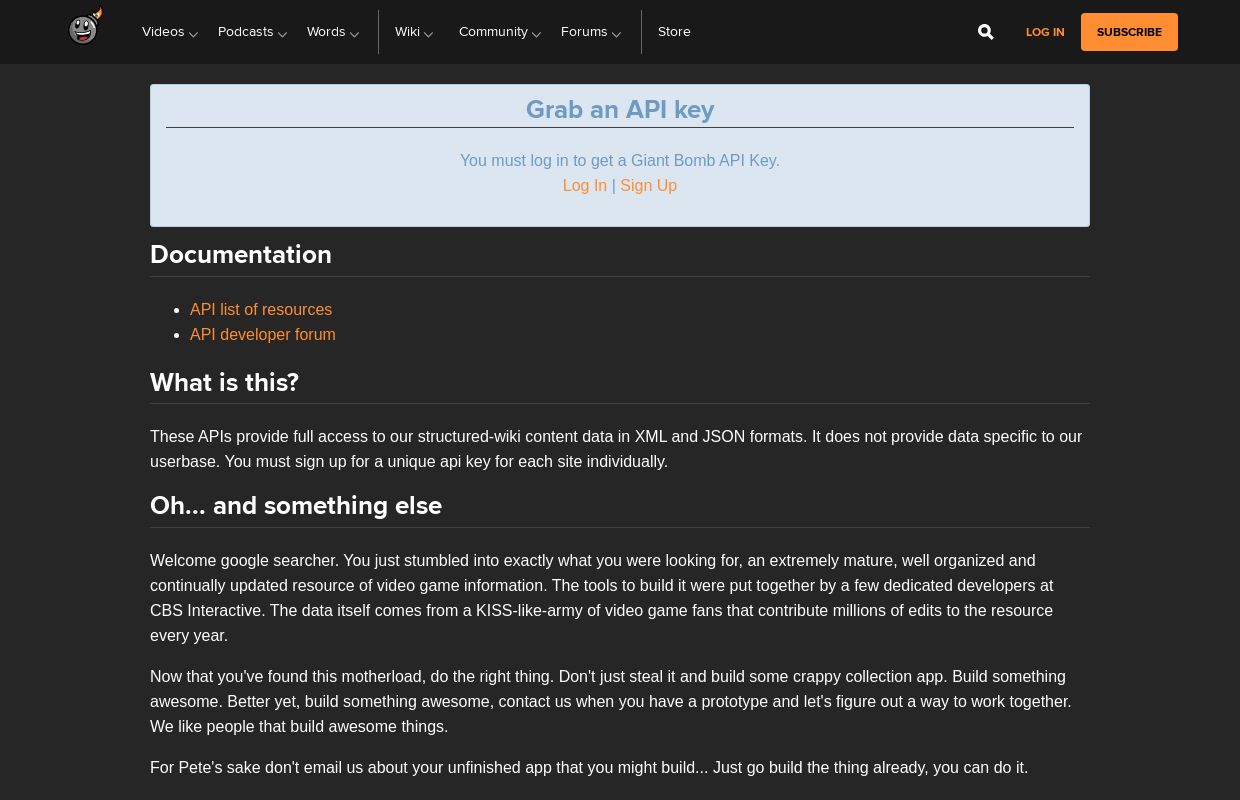Click the Giant Bomb logo icon
1240x800 pixels.
(85, 27)
